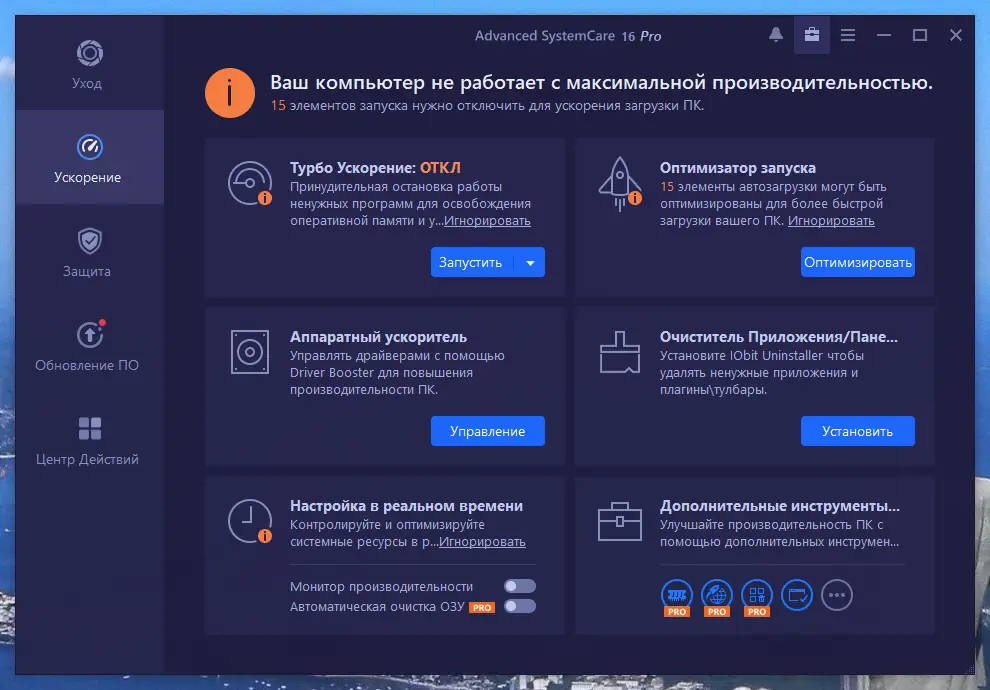Viewport: 990px width, 690px height.
Task: Click the notification bell icon
Action: tap(775, 35)
